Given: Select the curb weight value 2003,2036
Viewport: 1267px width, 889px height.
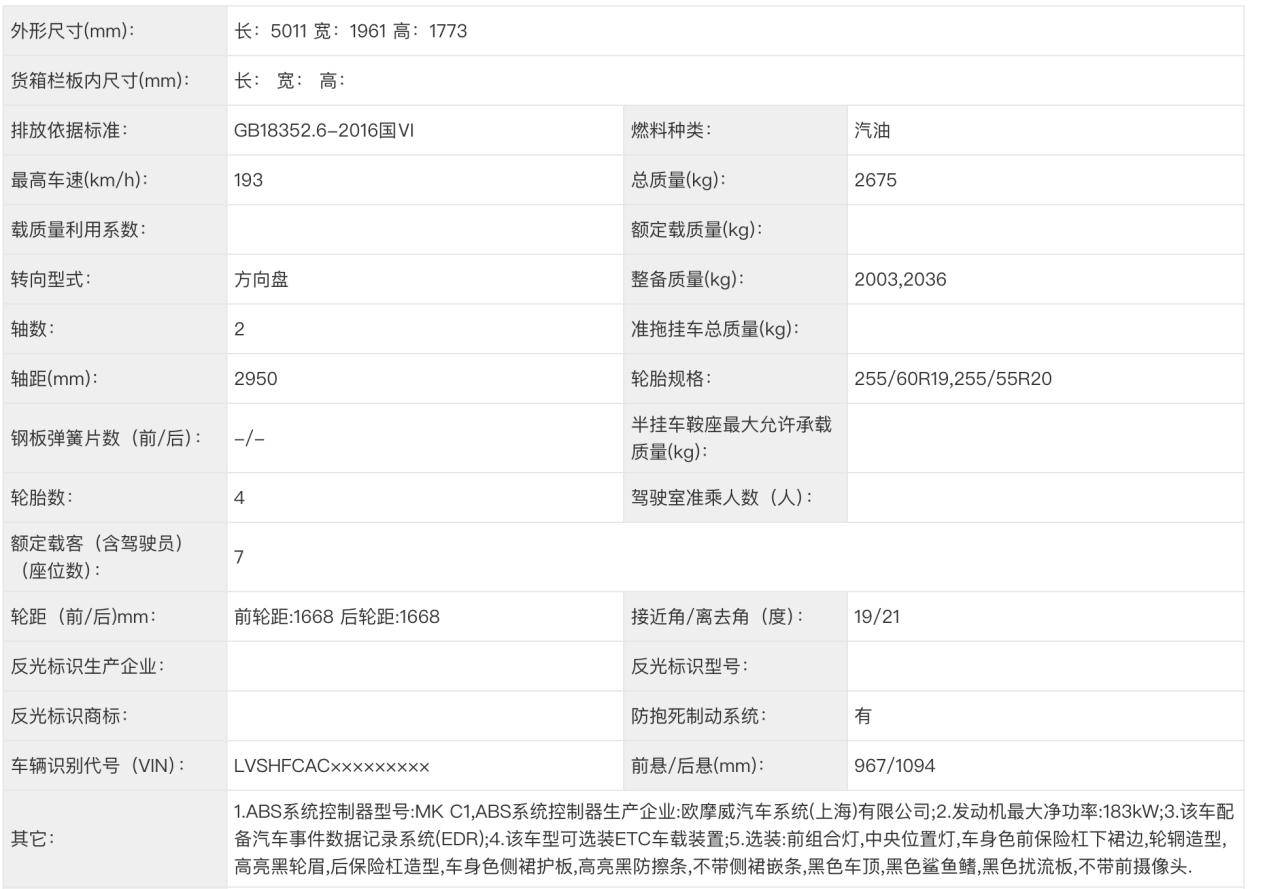Looking at the screenshot, I should coord(900,279).
